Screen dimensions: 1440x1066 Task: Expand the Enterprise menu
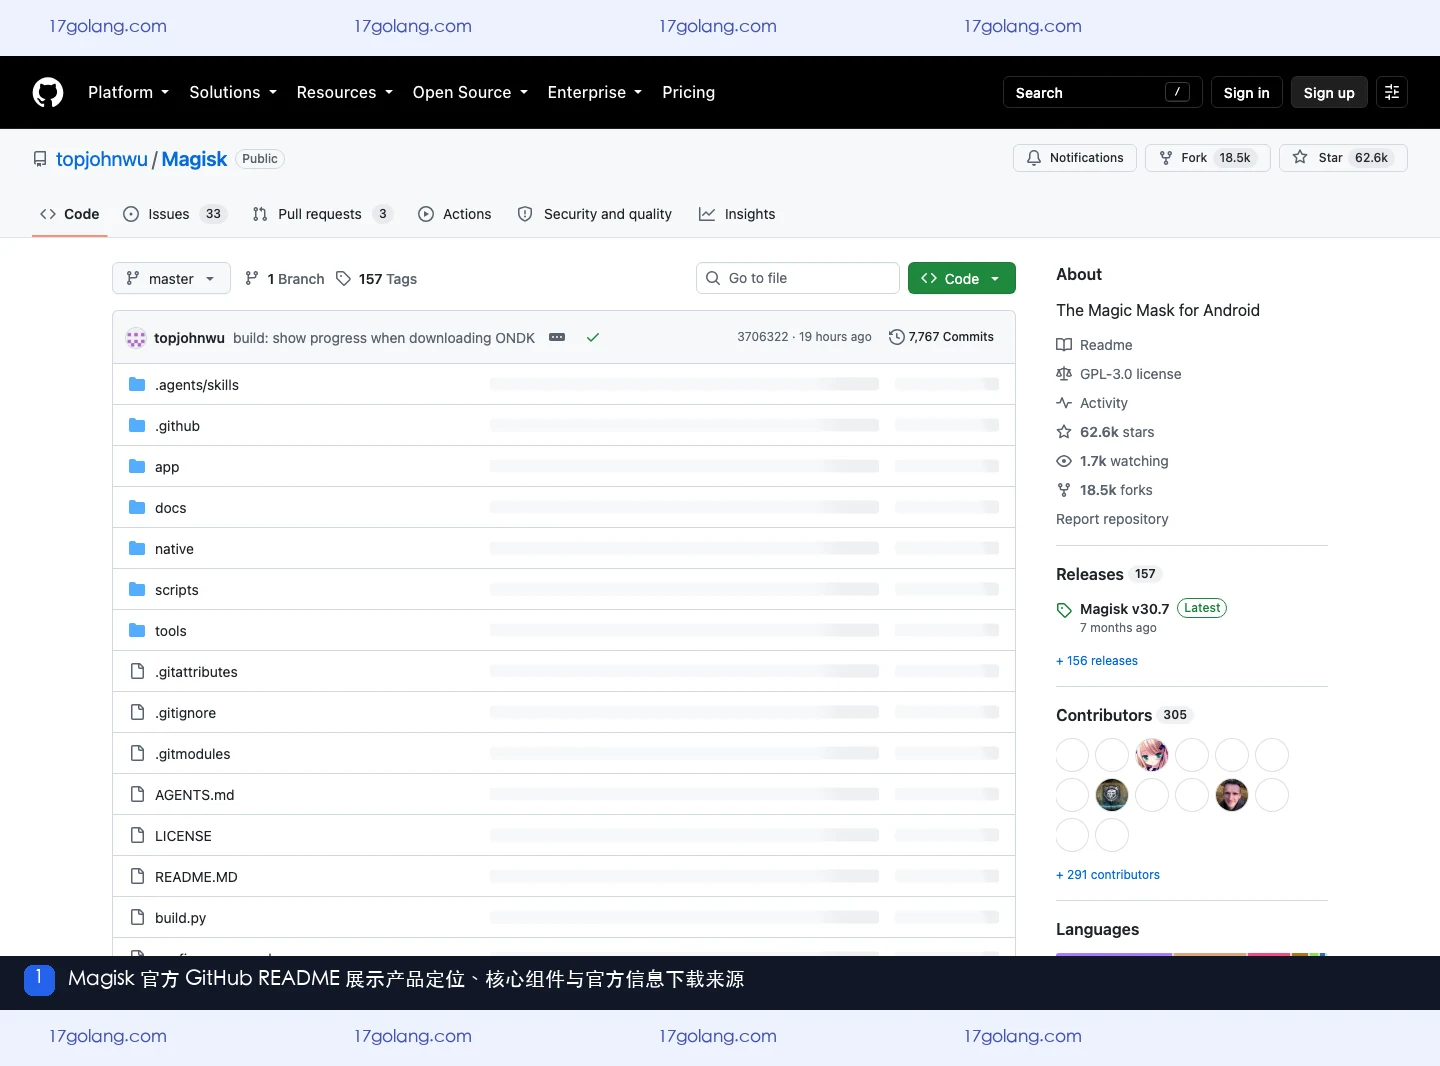pos(594,92)
